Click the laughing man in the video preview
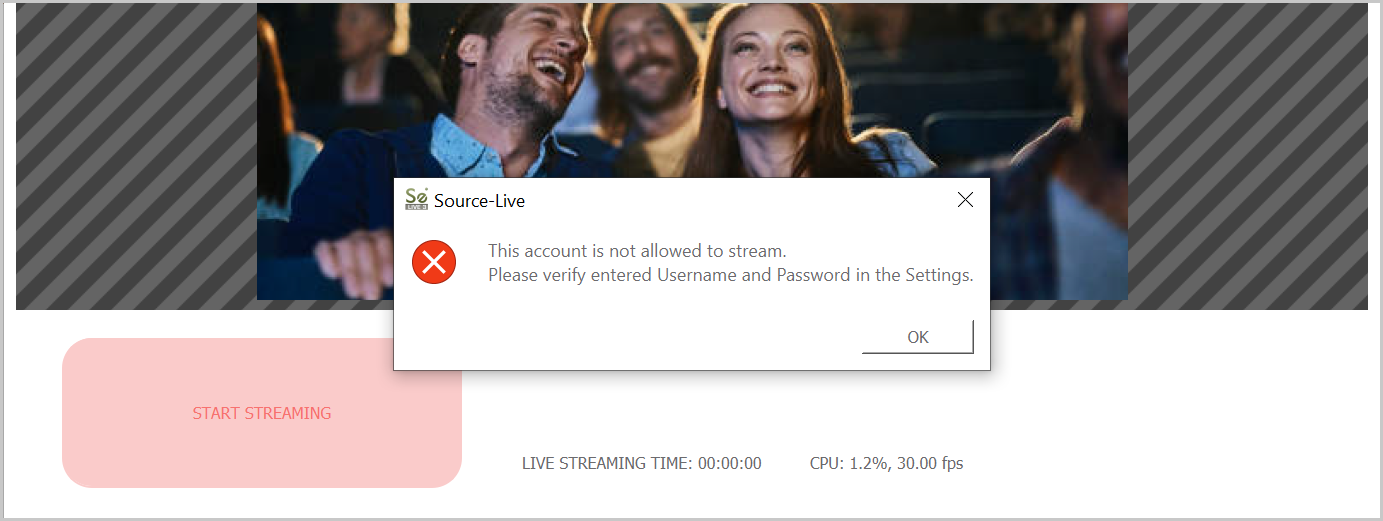Viewport: 1383px width, 521px height. [x=520, y=80]
